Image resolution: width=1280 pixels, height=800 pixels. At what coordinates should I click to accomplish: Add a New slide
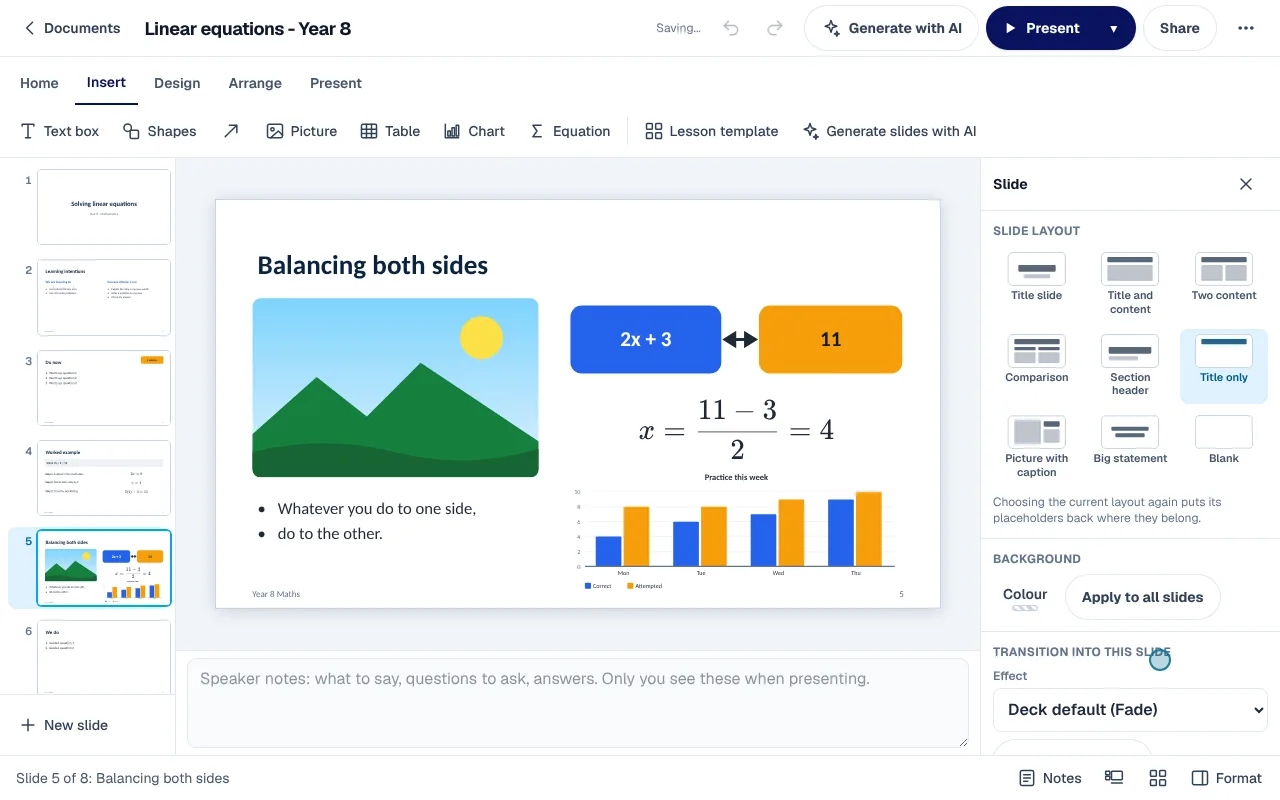(64, 725)
